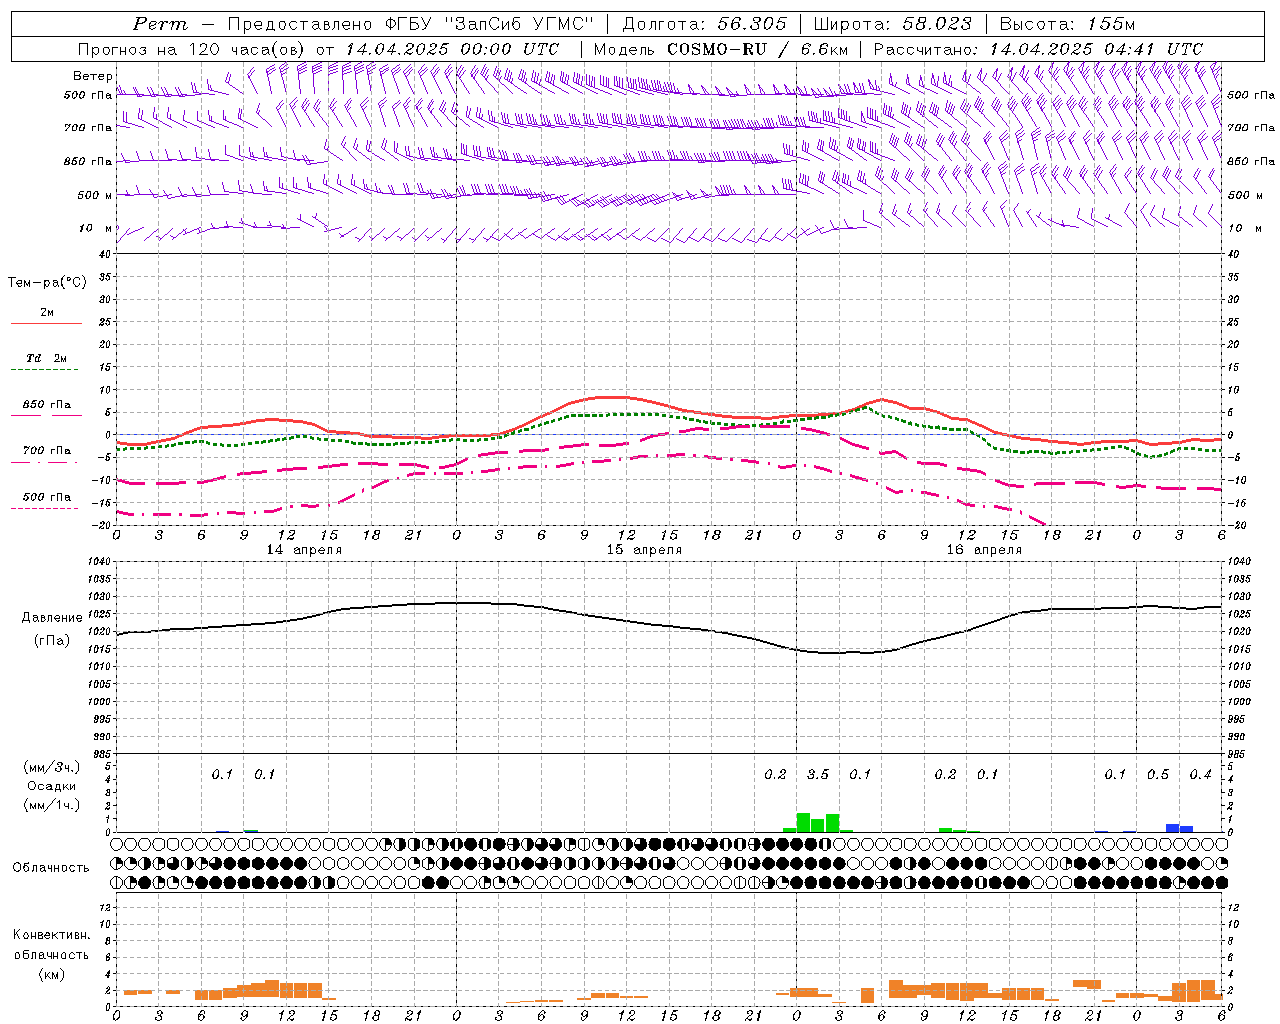Click "850 гПа" entry in temperature legend
This screenshot has height=1024, width=1280.
click(x=47, y=405)
